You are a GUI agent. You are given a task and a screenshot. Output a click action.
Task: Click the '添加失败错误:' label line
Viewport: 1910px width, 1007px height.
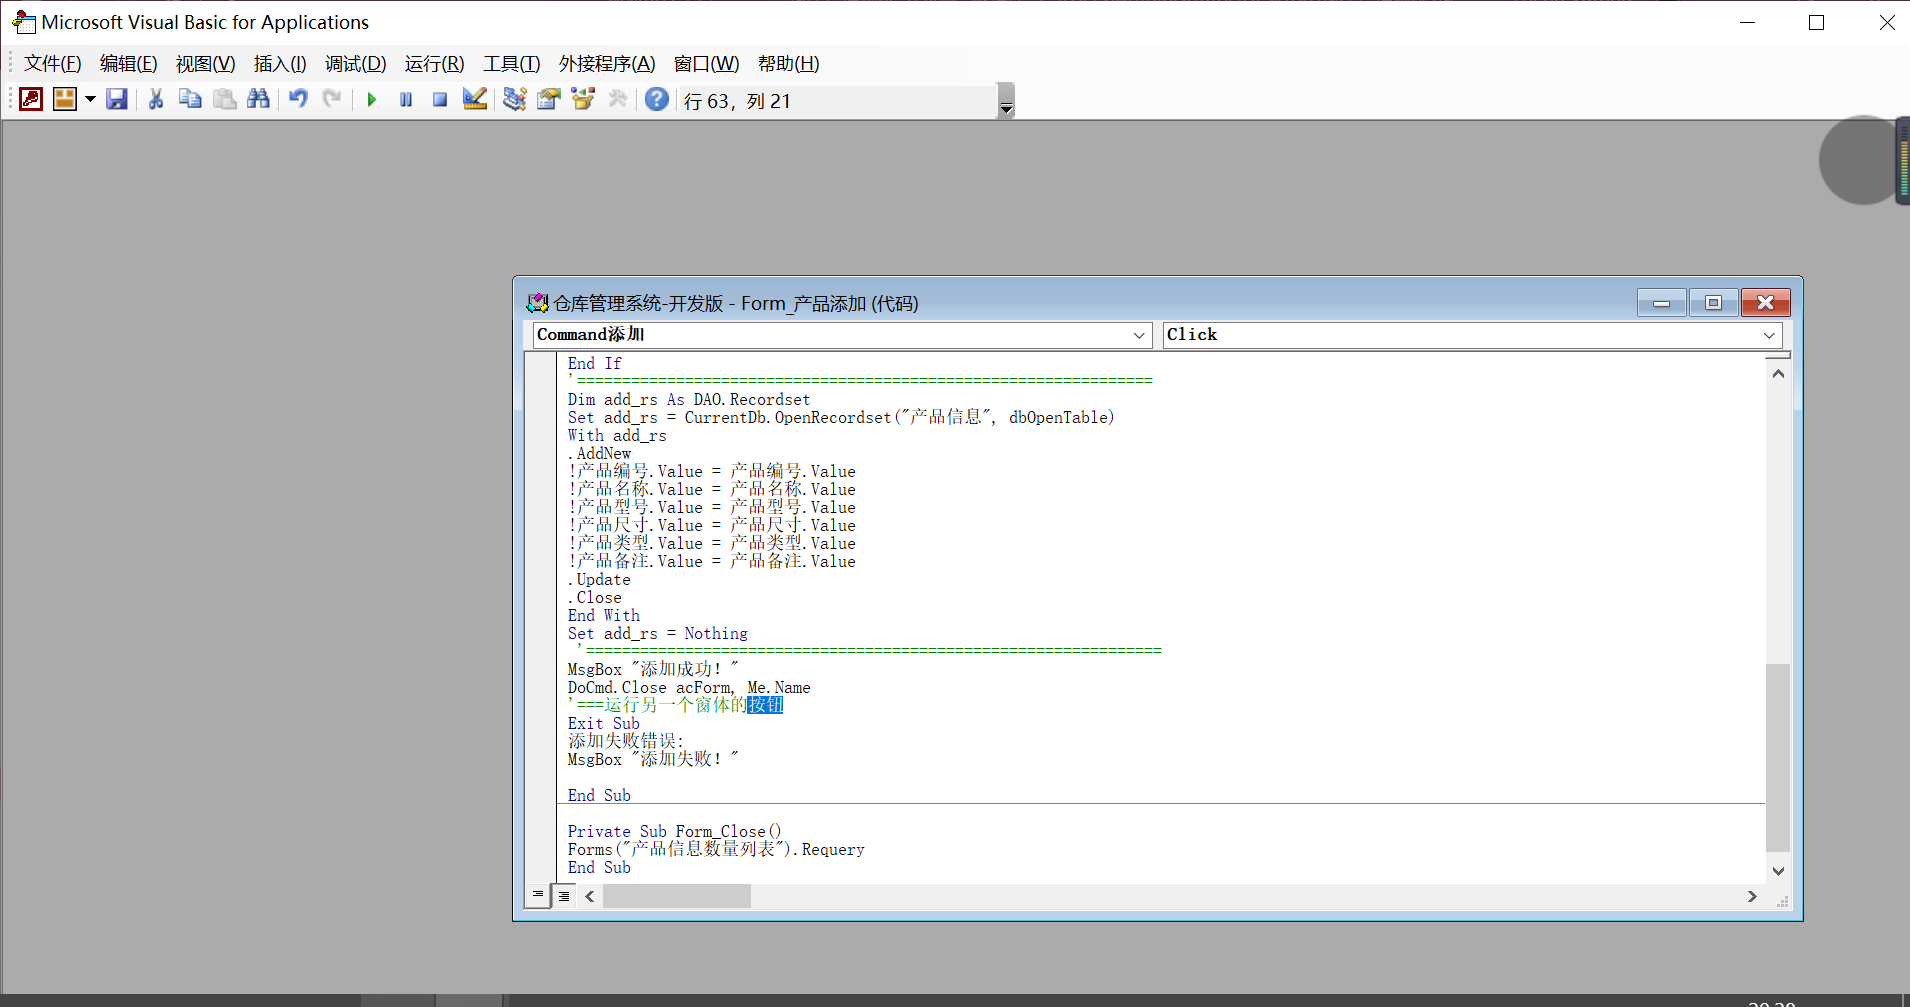click(x=626, y=741)
